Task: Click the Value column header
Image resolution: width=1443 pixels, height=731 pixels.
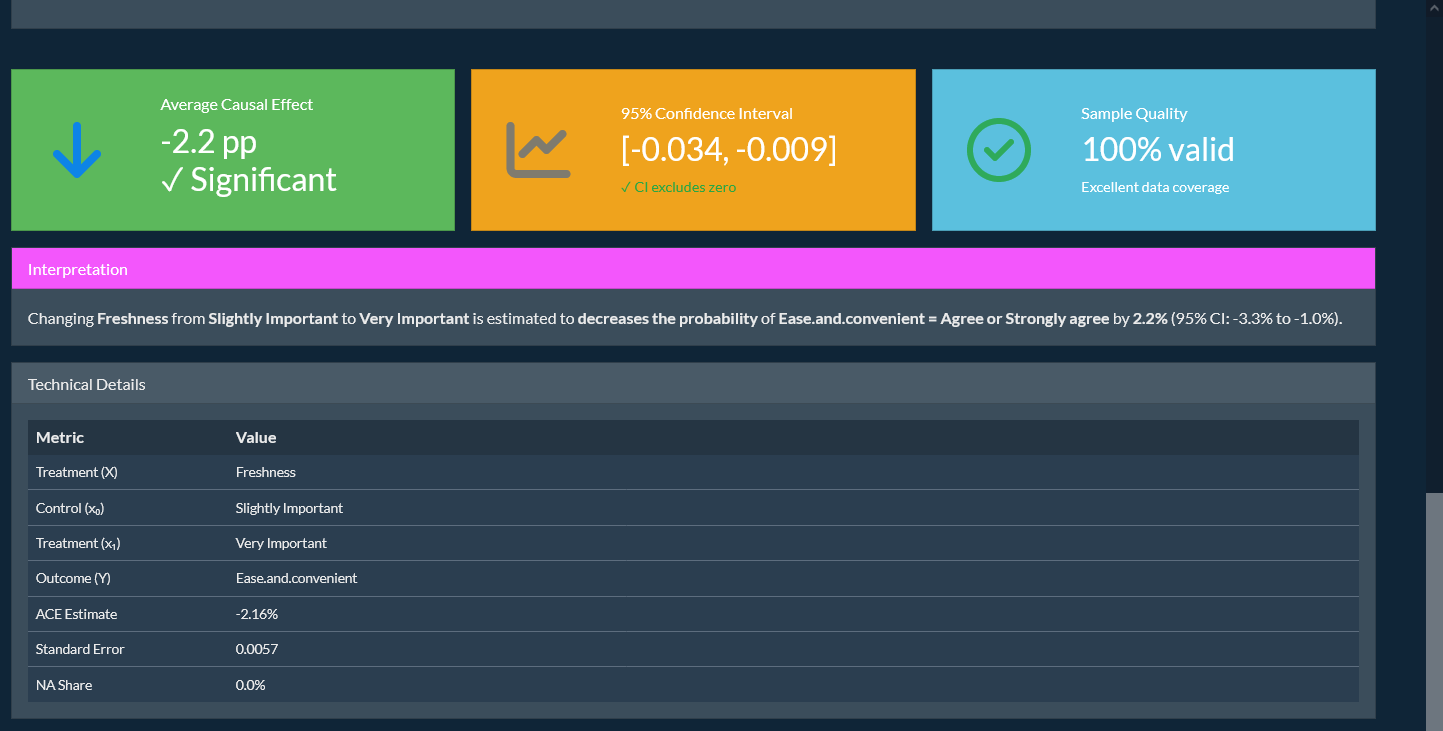Action: (x=256, y=437)
